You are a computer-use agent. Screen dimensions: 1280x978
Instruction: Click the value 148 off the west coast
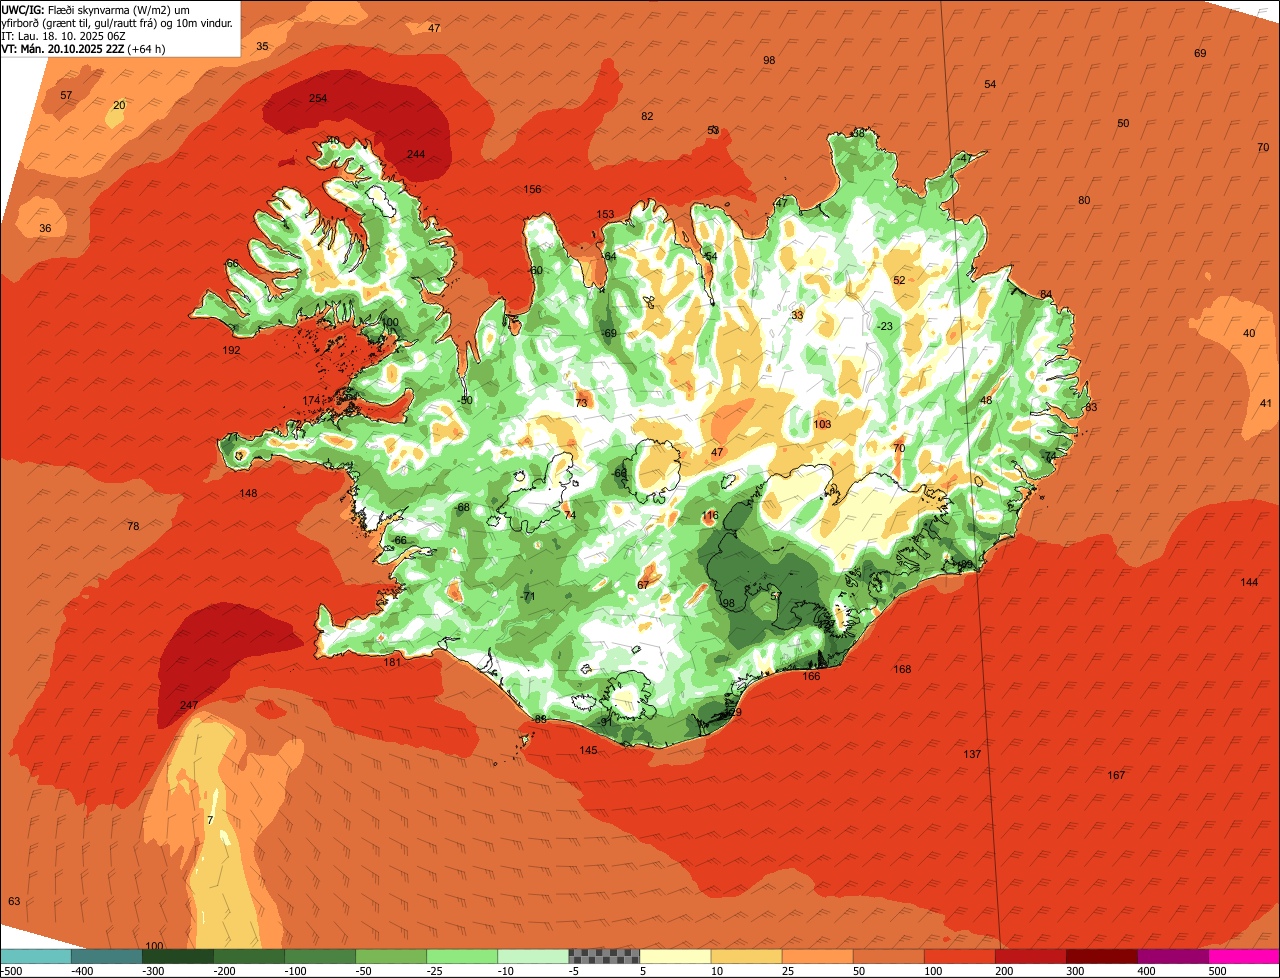tap(248, 493)
